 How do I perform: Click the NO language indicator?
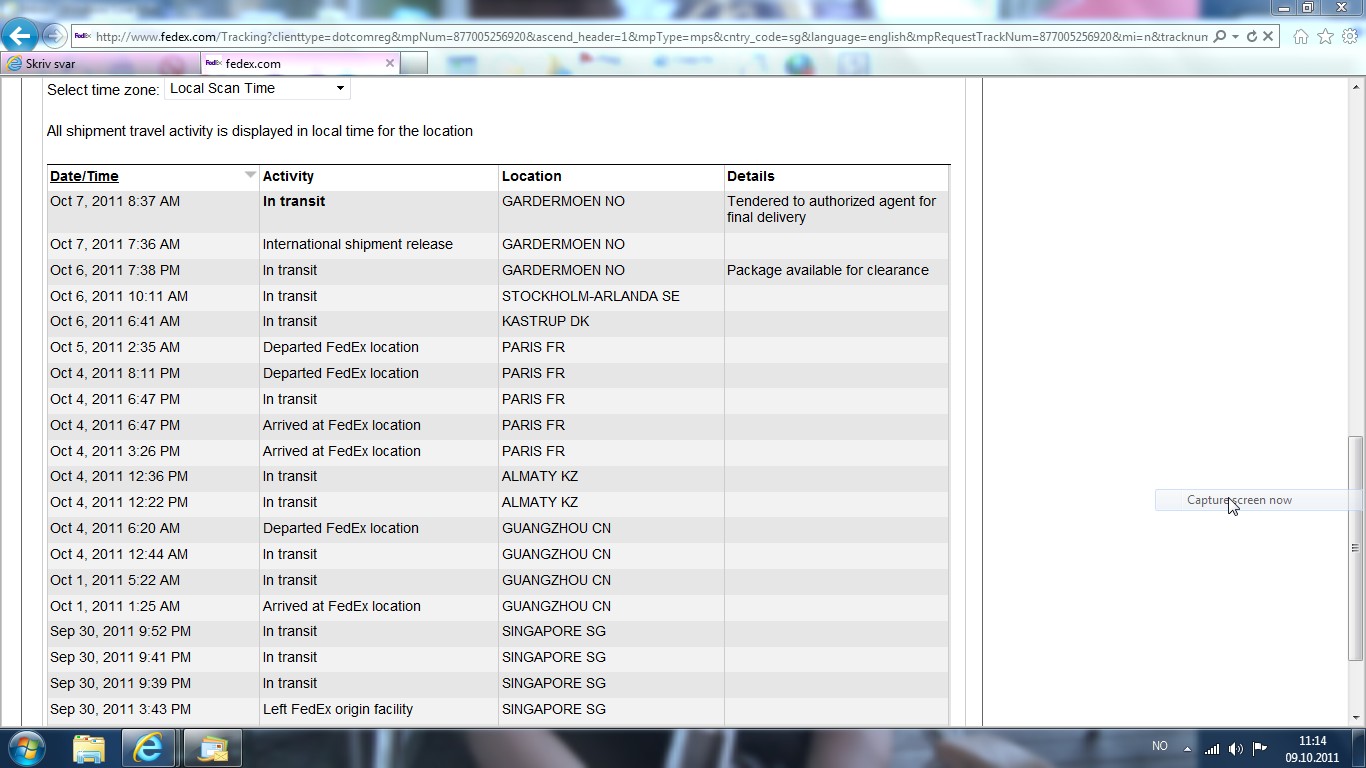click(x=1160, y=746)
